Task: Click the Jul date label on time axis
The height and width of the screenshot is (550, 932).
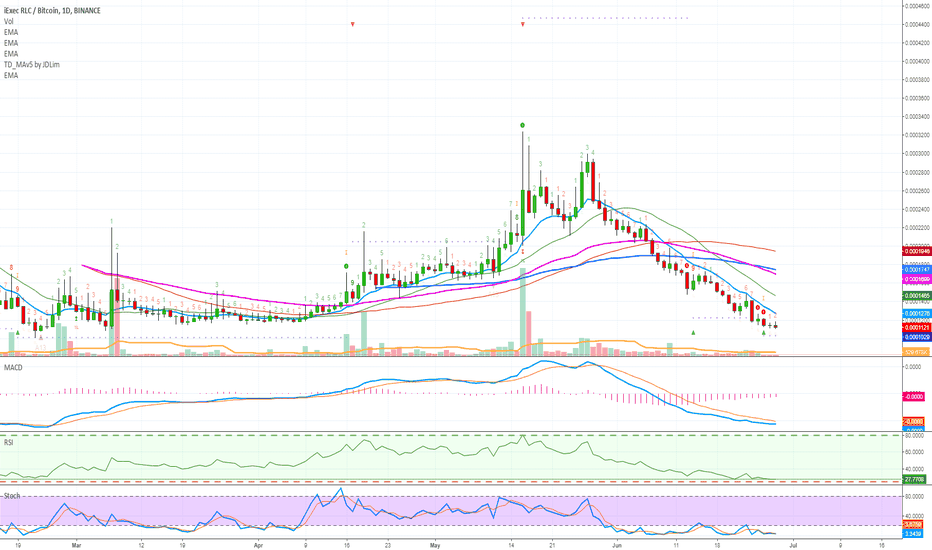Action: tap(792, 545)
